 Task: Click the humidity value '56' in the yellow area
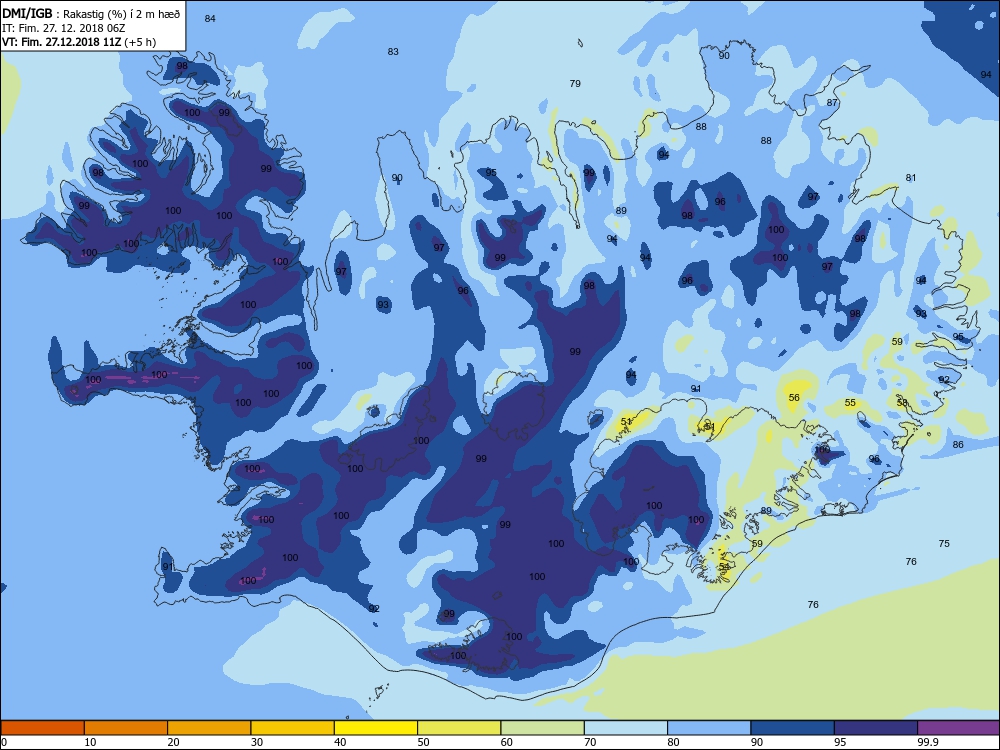(x=794, y=397)
